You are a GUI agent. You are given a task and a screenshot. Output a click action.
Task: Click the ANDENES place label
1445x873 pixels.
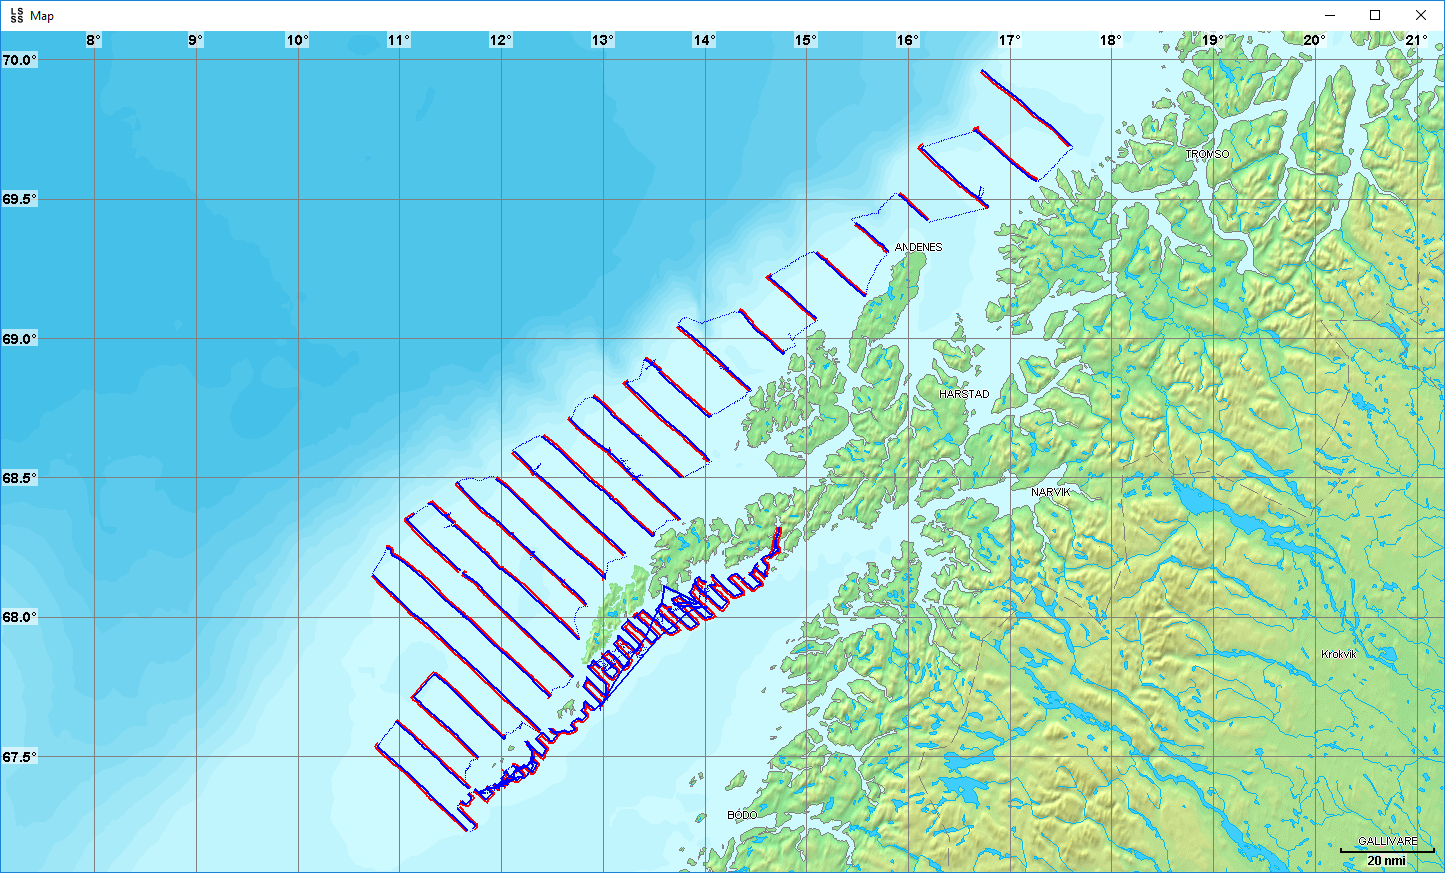tap(918, 247)
